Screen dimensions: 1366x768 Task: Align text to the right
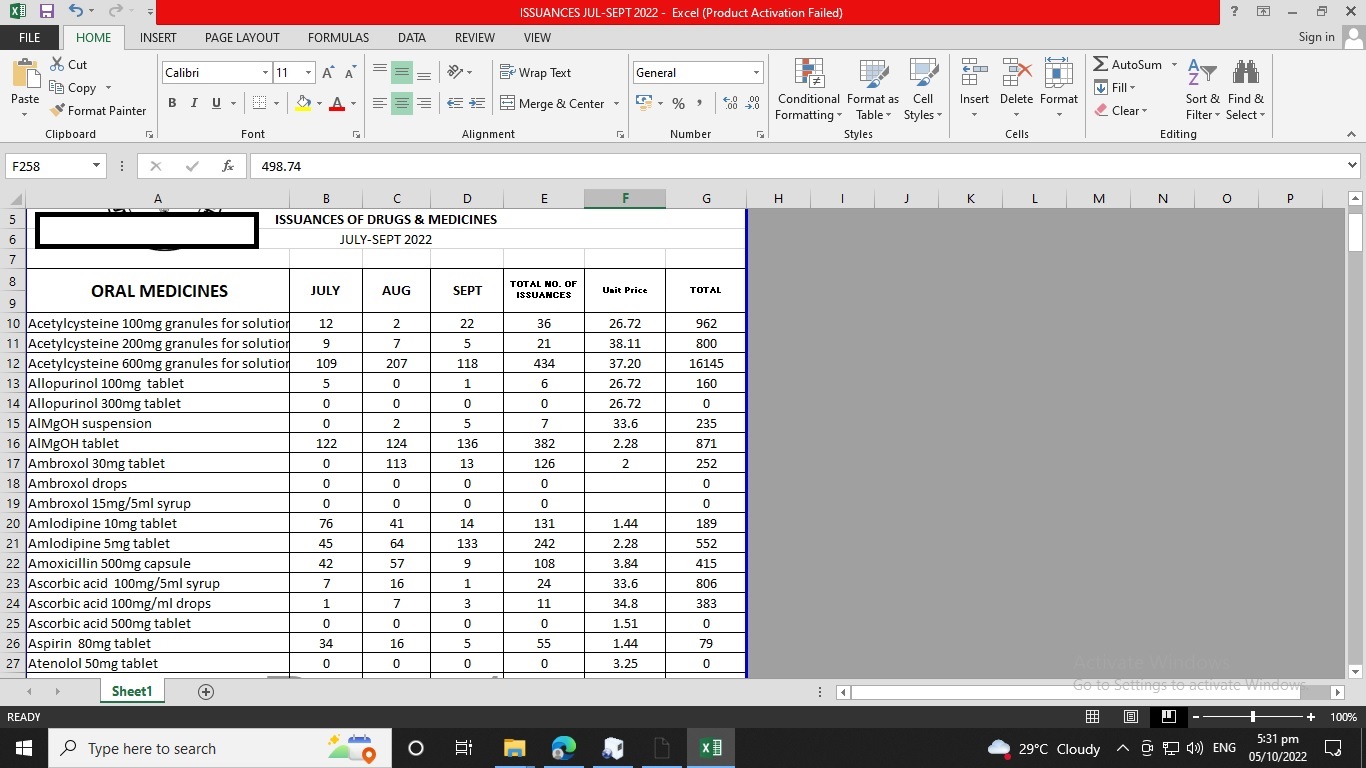point(424,103)
